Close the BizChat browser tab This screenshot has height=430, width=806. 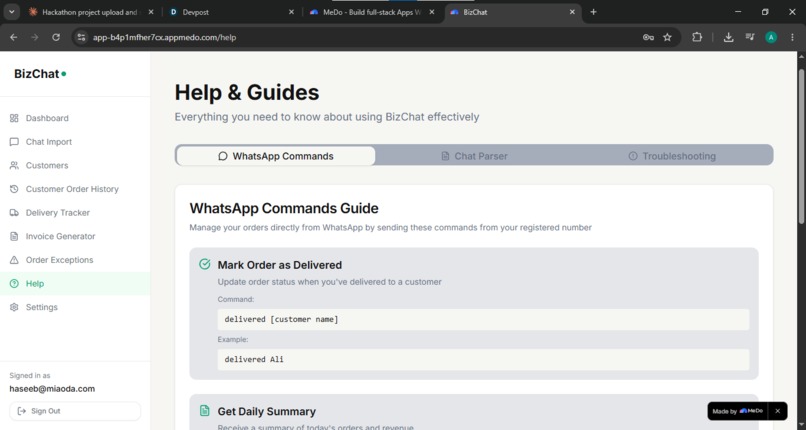point(572,12)
